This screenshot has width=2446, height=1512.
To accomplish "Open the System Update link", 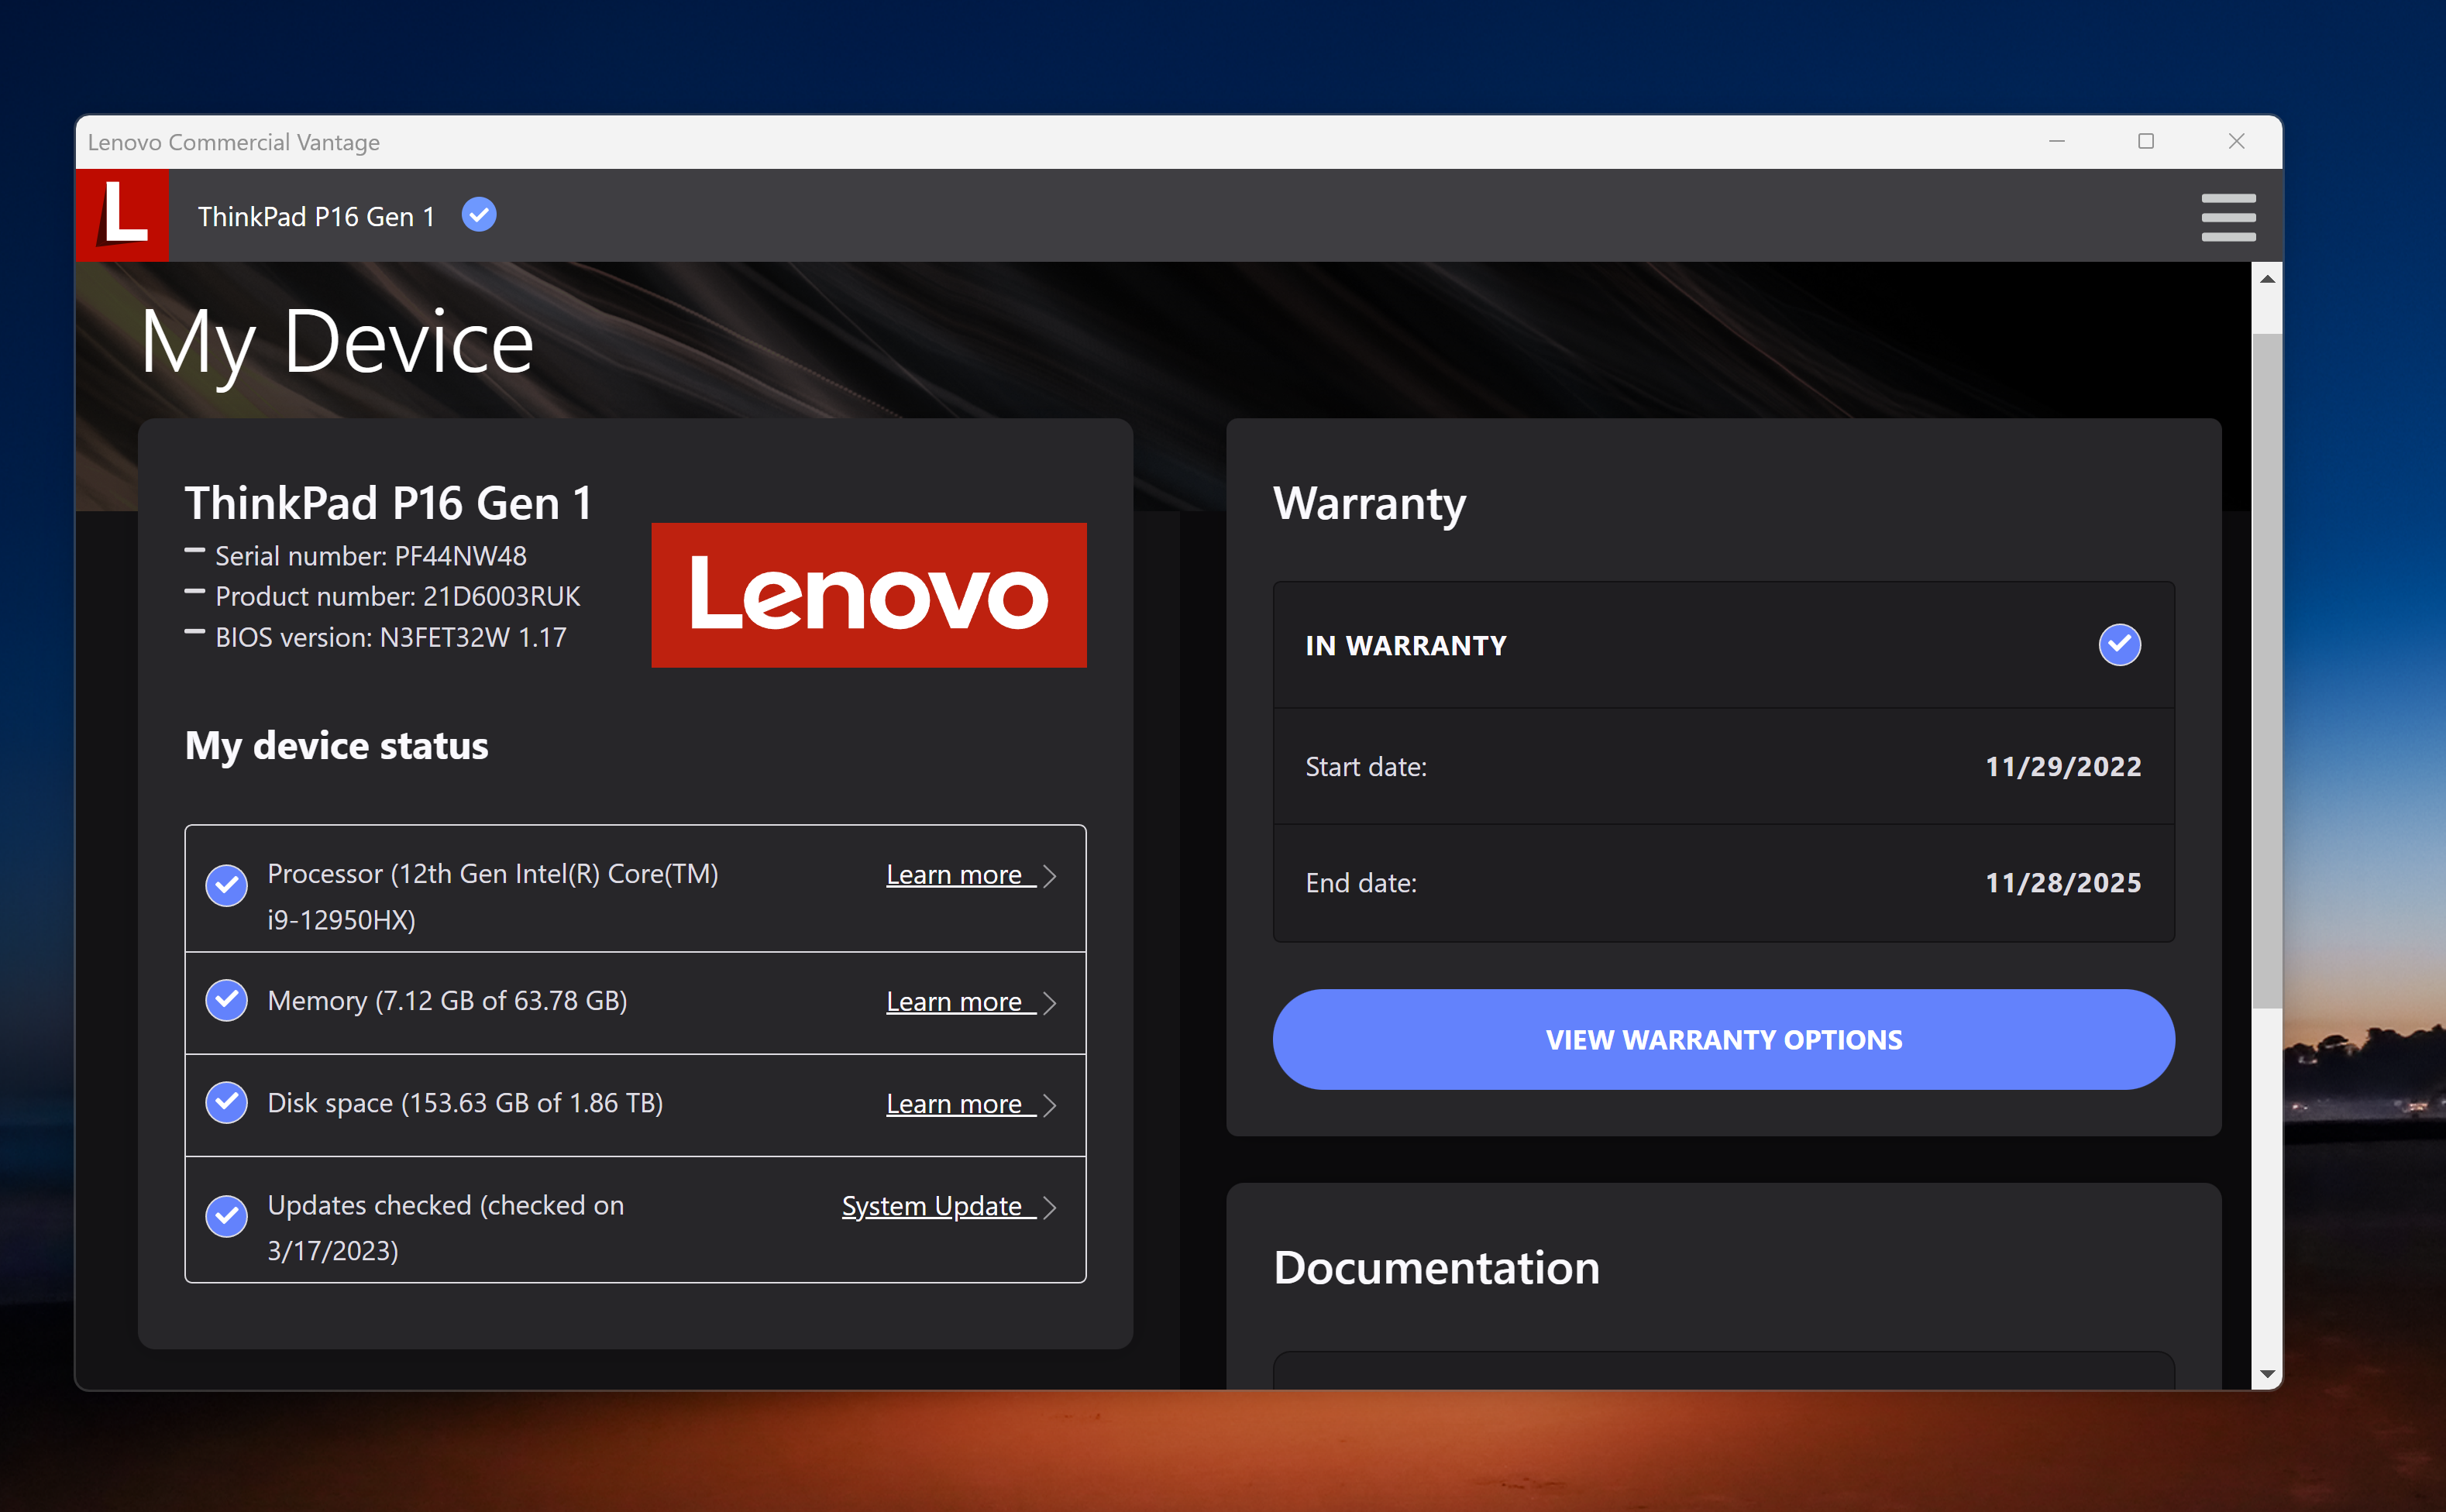I will pyautogui.click(x=931, y=1206).
